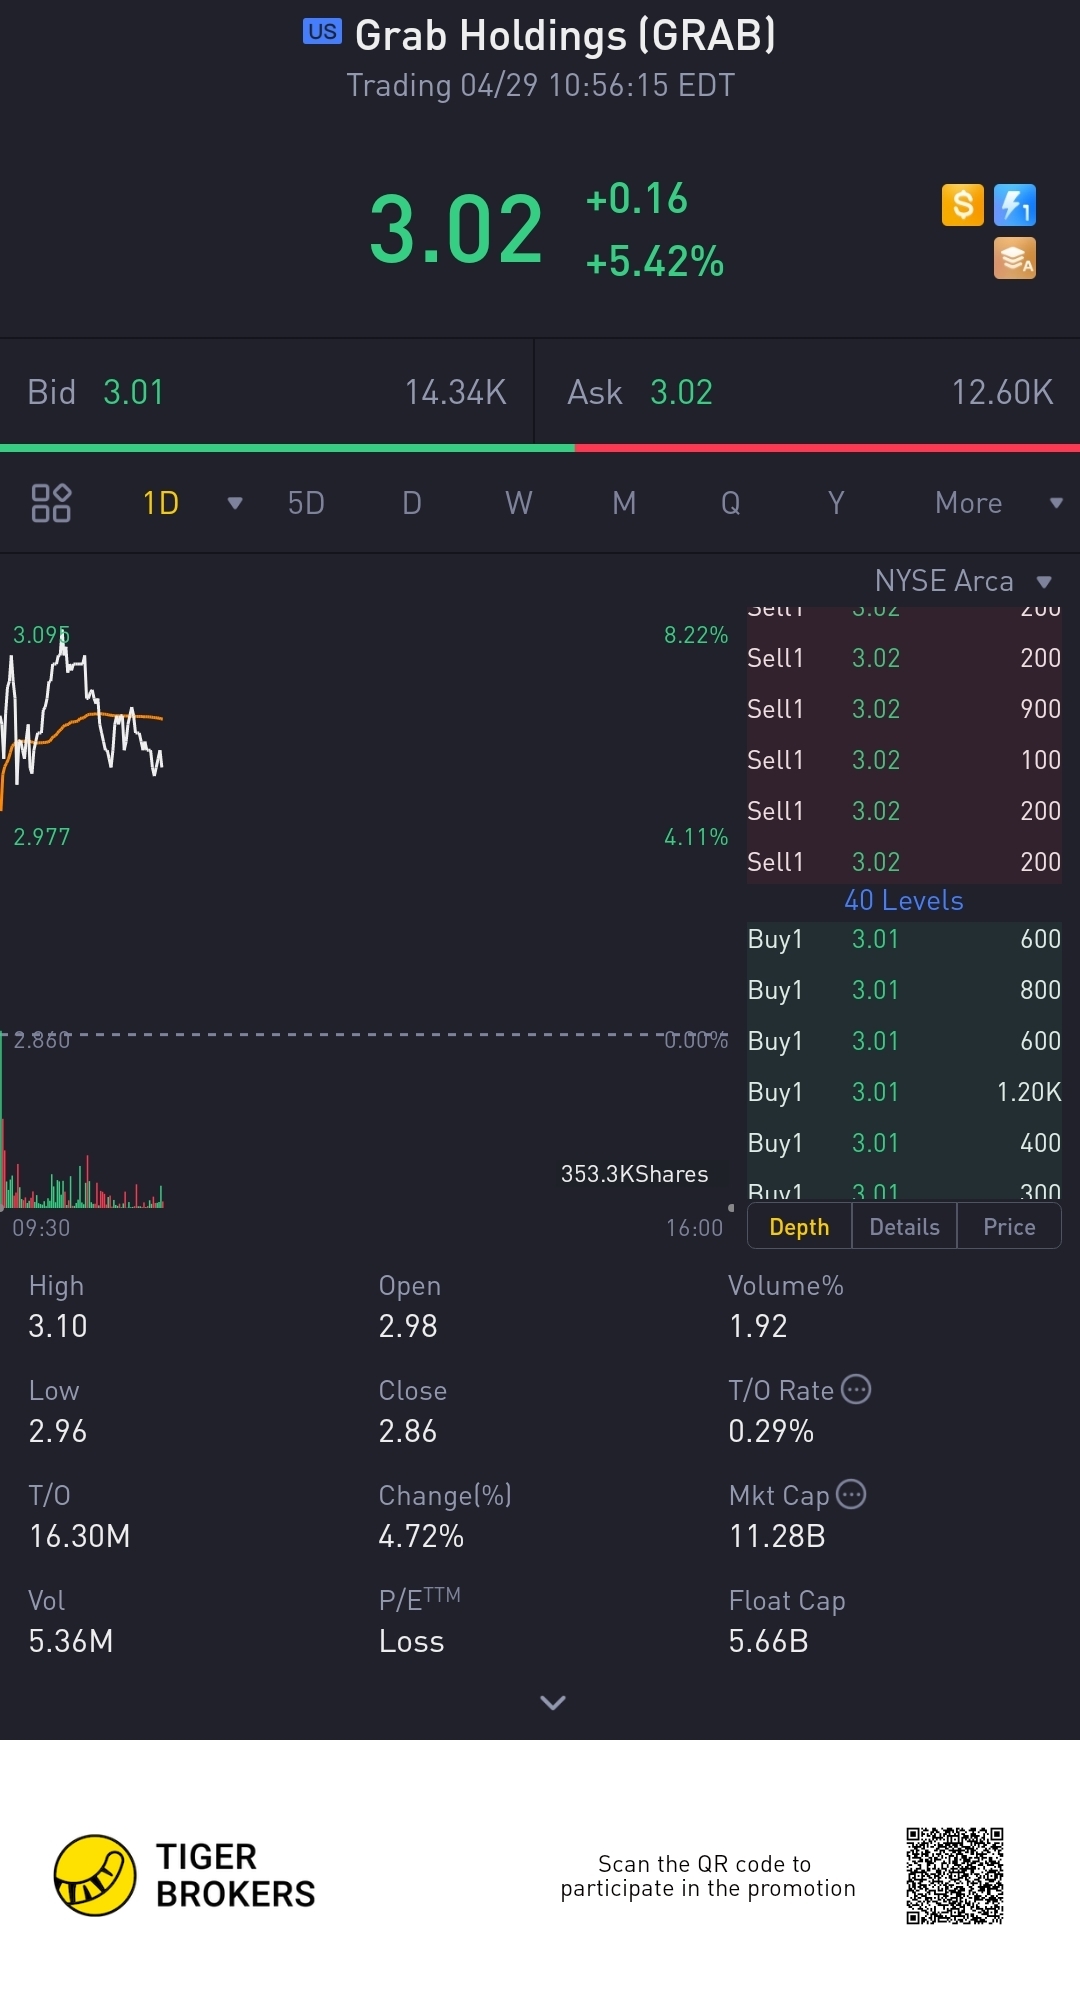Expand the 1D timeframe dropdown arrow

point(235,503)
